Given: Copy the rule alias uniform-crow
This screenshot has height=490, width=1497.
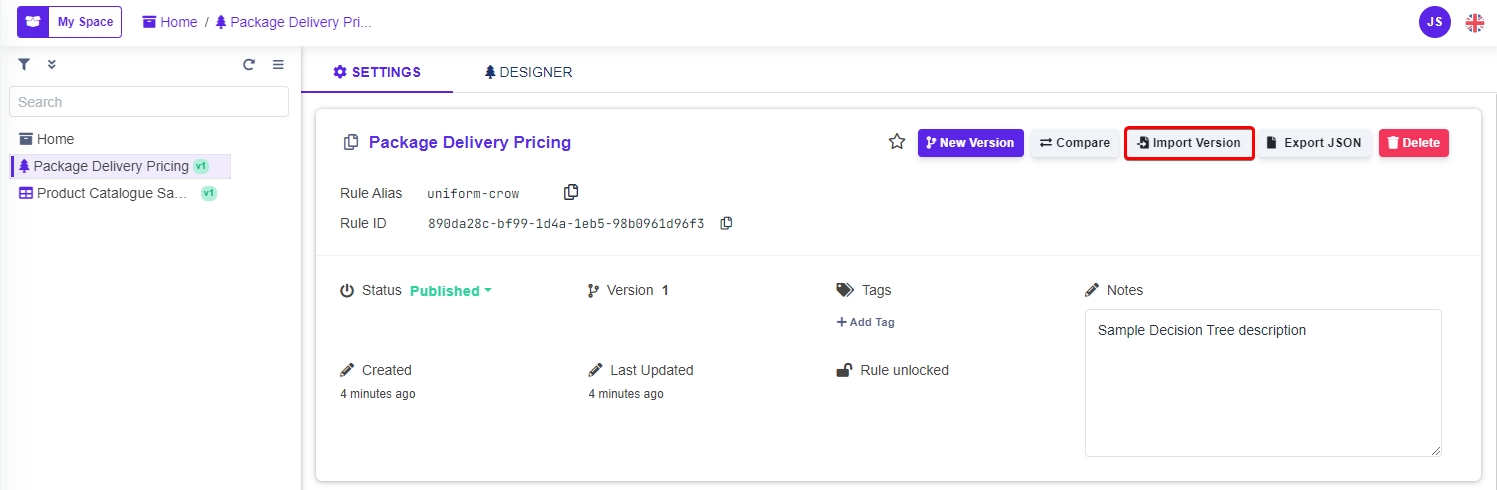Looking at the screenshot, I should (571, 192).
